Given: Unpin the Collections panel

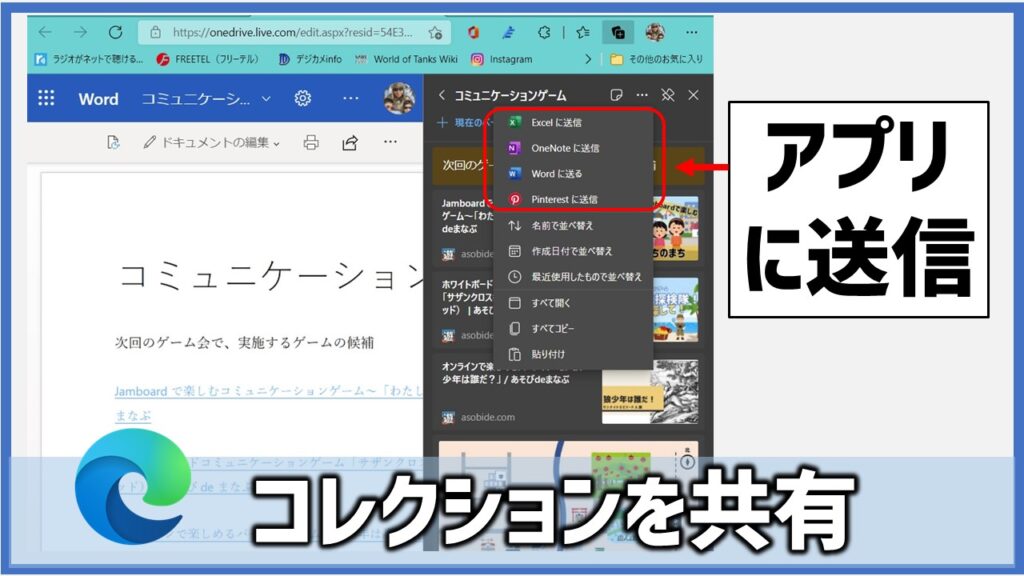Looking at the screenshot, I should (x=668, y=95).
